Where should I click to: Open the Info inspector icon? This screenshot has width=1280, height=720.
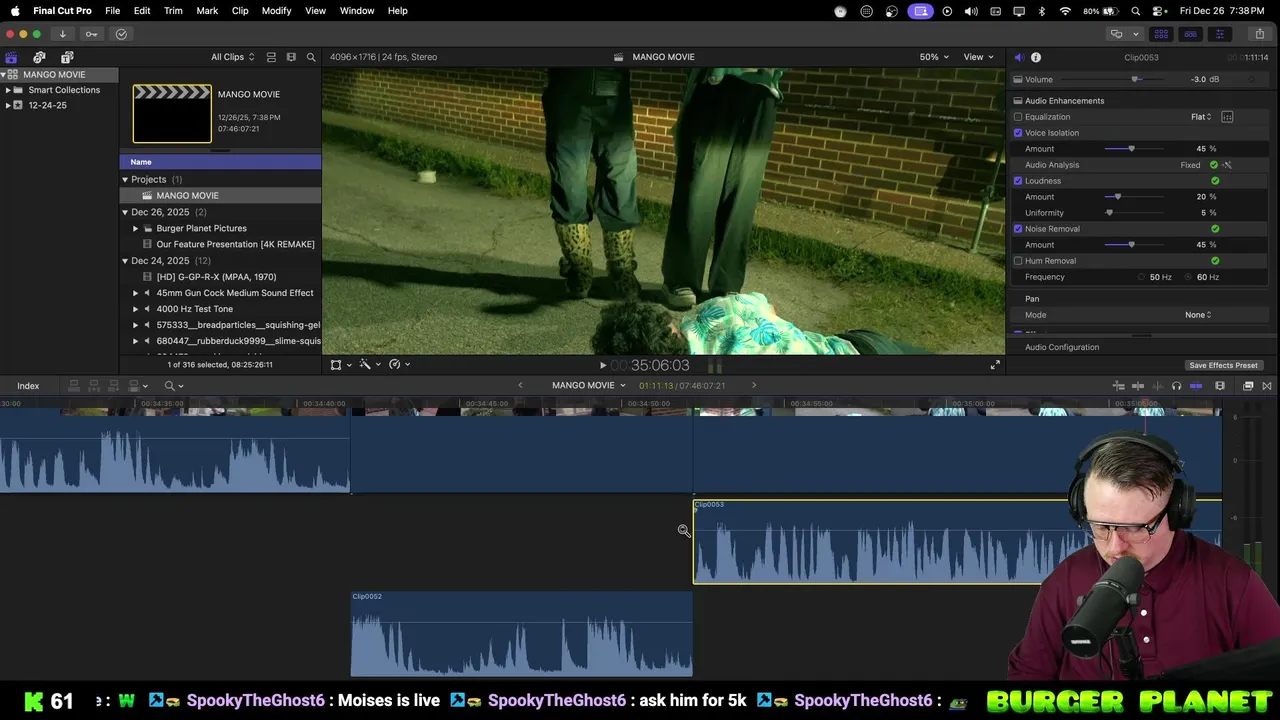click(1036, 57)
